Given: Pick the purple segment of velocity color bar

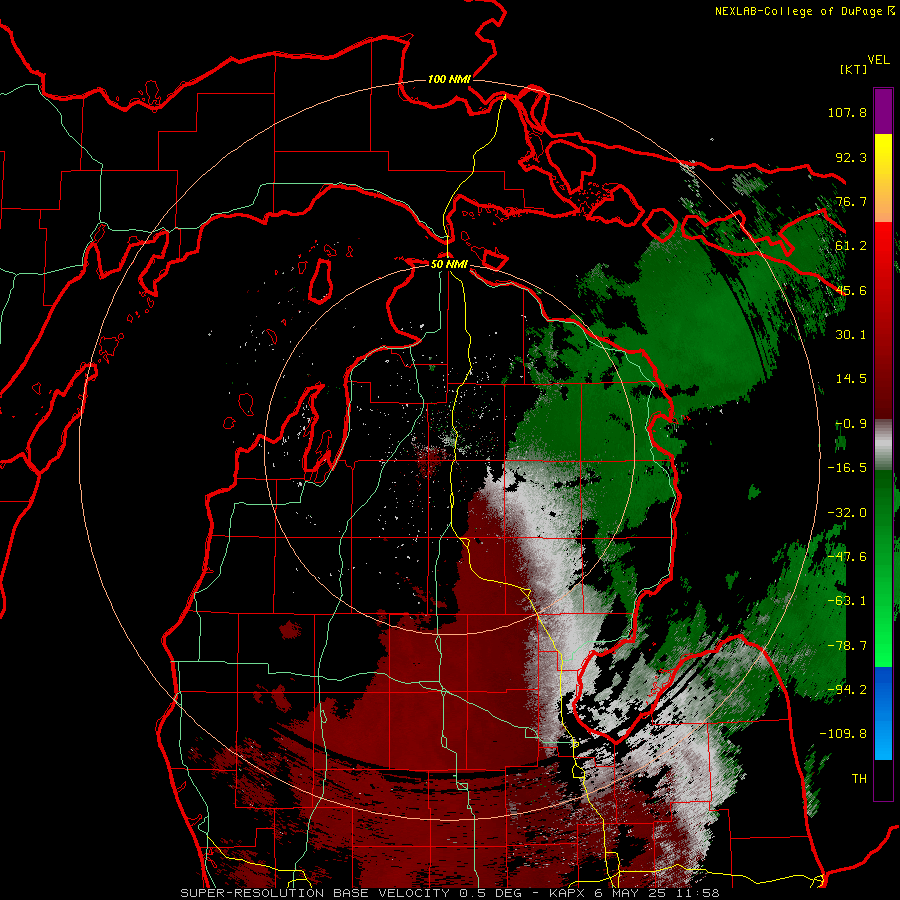Looking at the screenshot, I should (x=883, y=111).
